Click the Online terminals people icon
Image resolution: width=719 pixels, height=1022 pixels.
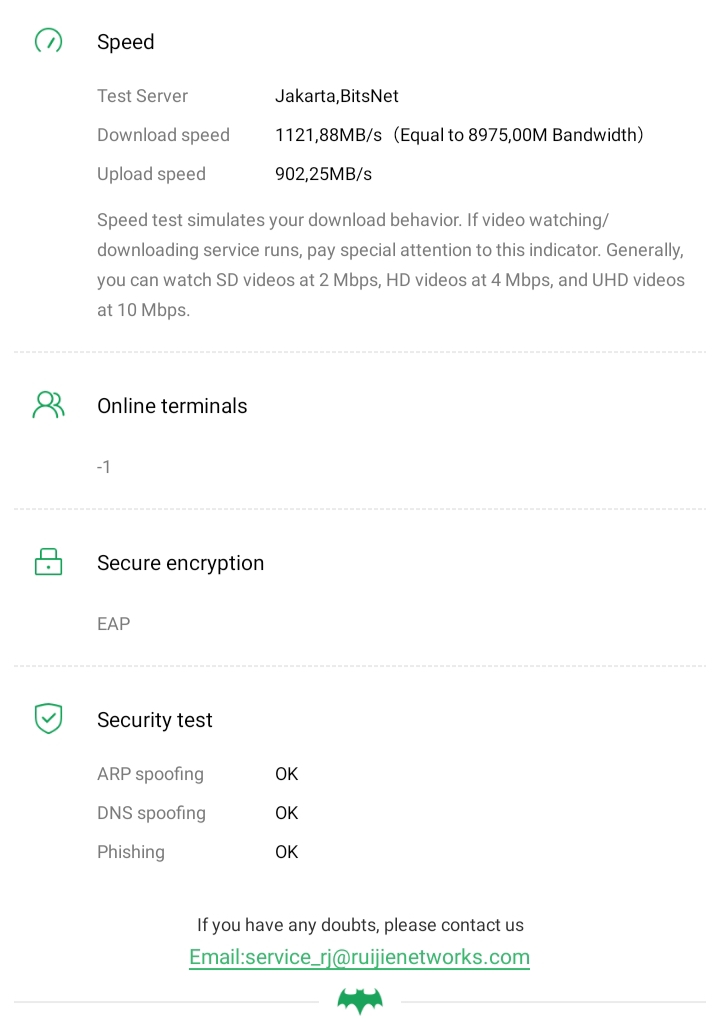pos(48,405)
